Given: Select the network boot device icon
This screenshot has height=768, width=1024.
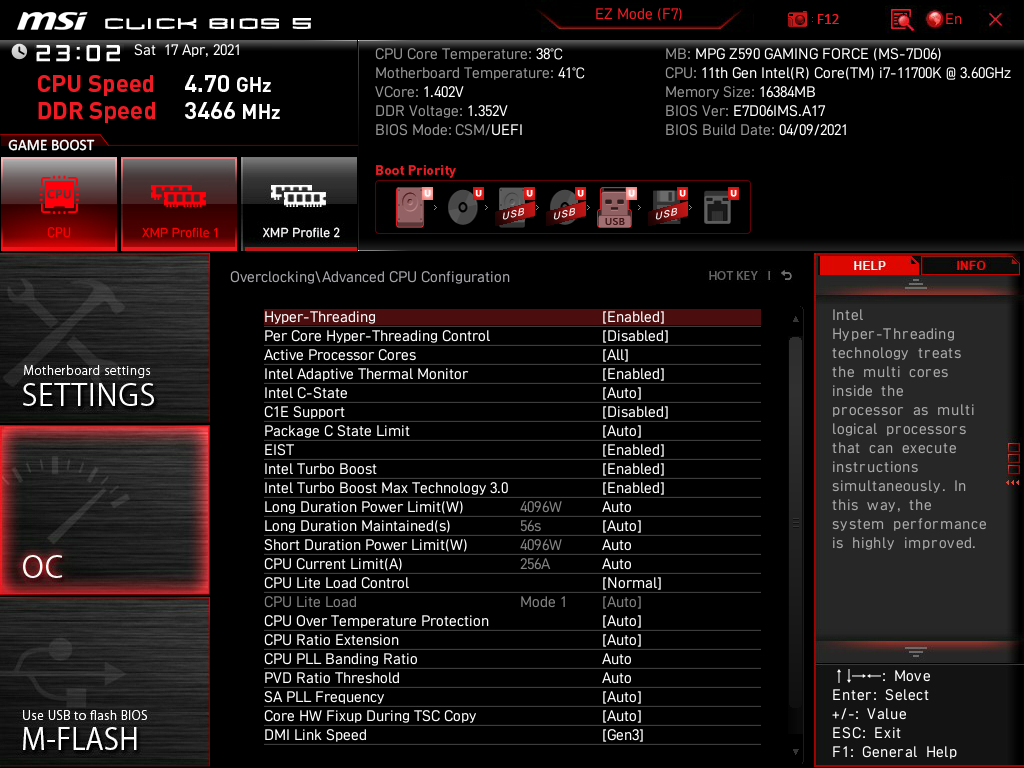Looking at the screenshot, I should pyautogui.click(x=719, y=207).
